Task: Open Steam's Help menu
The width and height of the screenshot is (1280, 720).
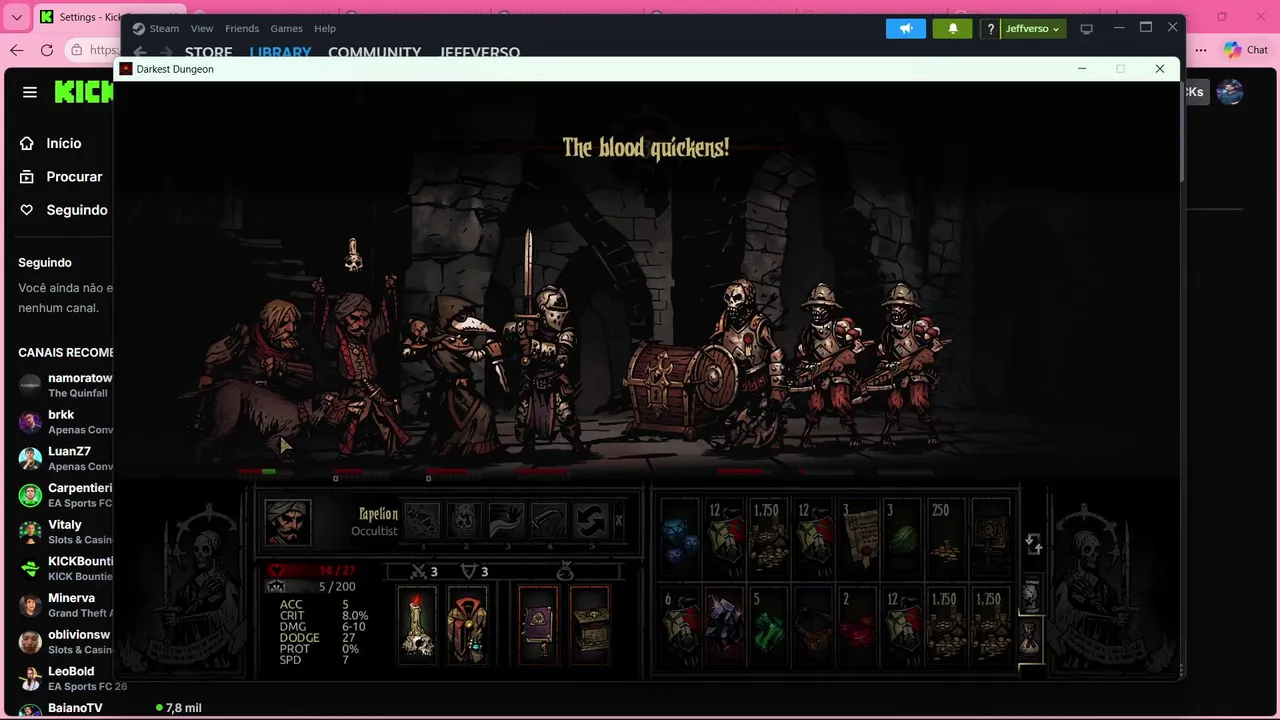Action: coord(325,28)
